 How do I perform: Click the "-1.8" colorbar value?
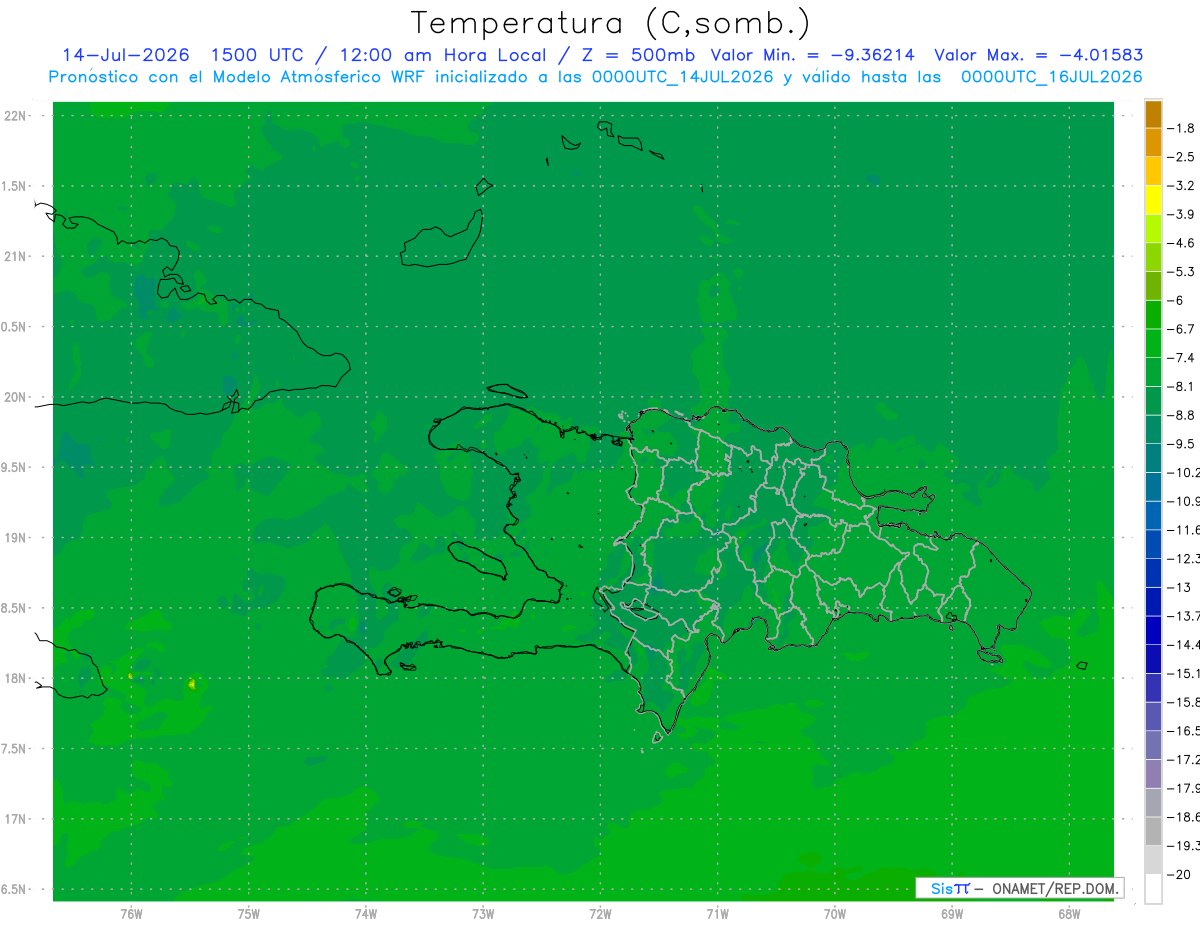tap(1181, 129)
